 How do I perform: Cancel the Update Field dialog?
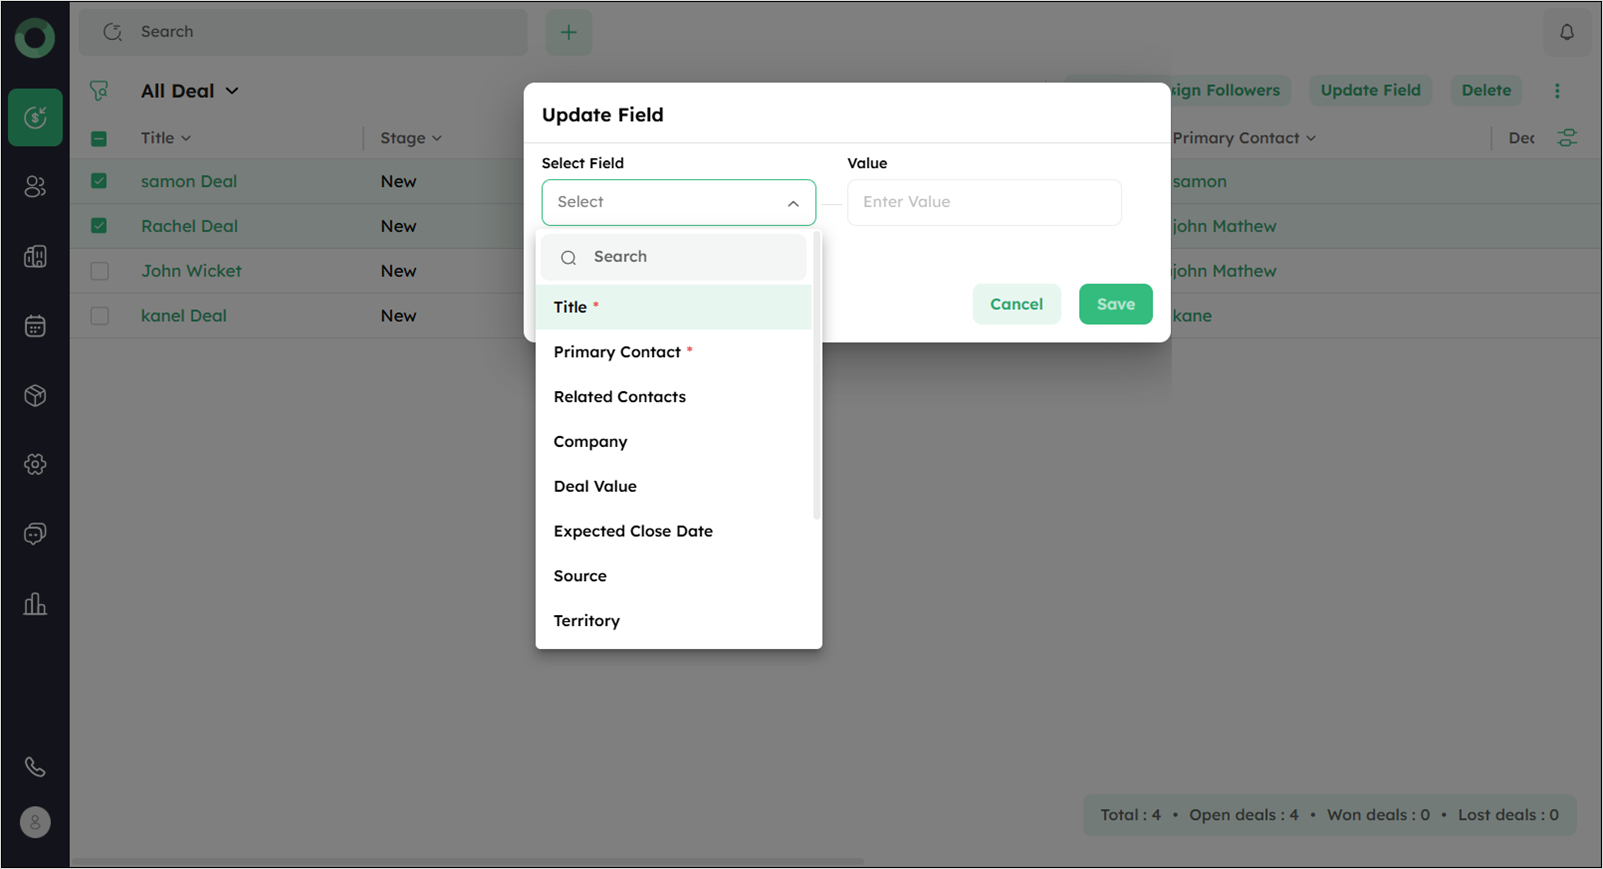[1016, 304]
